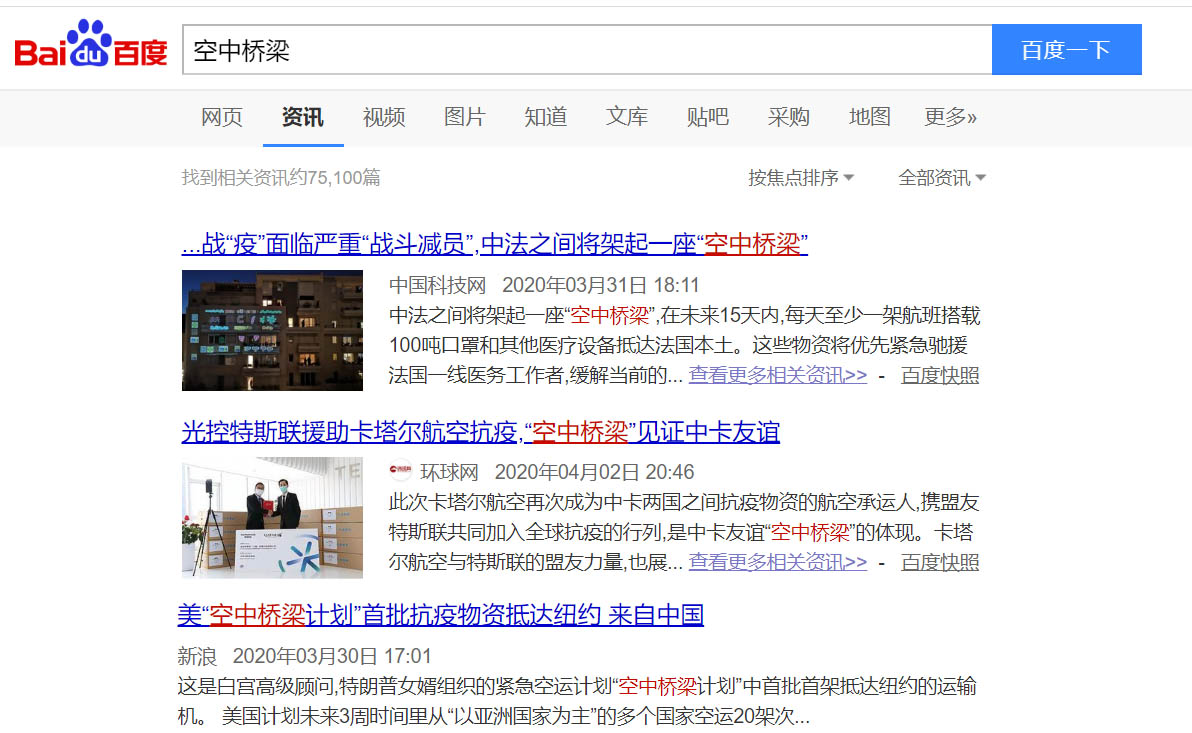Select the 资讯 tab
This screenshot has width=1192, height=733.
coord(303,117)
